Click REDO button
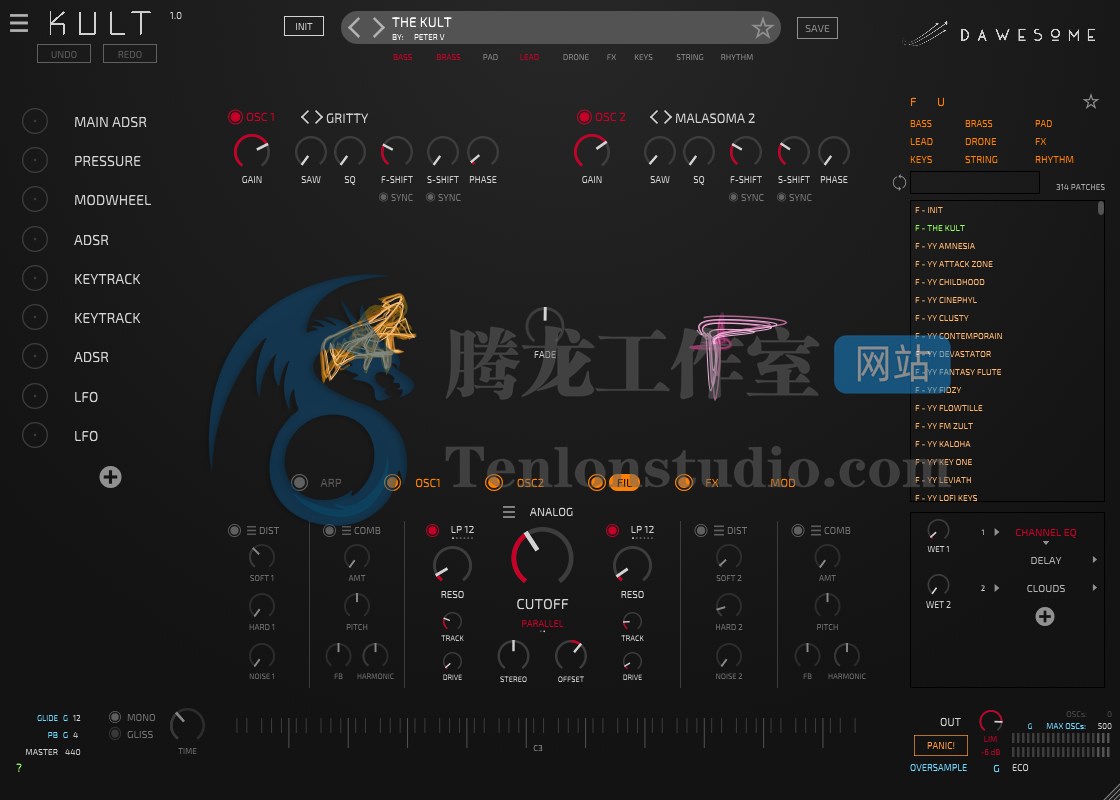1120x800 pixels. [x=129, y=54]
